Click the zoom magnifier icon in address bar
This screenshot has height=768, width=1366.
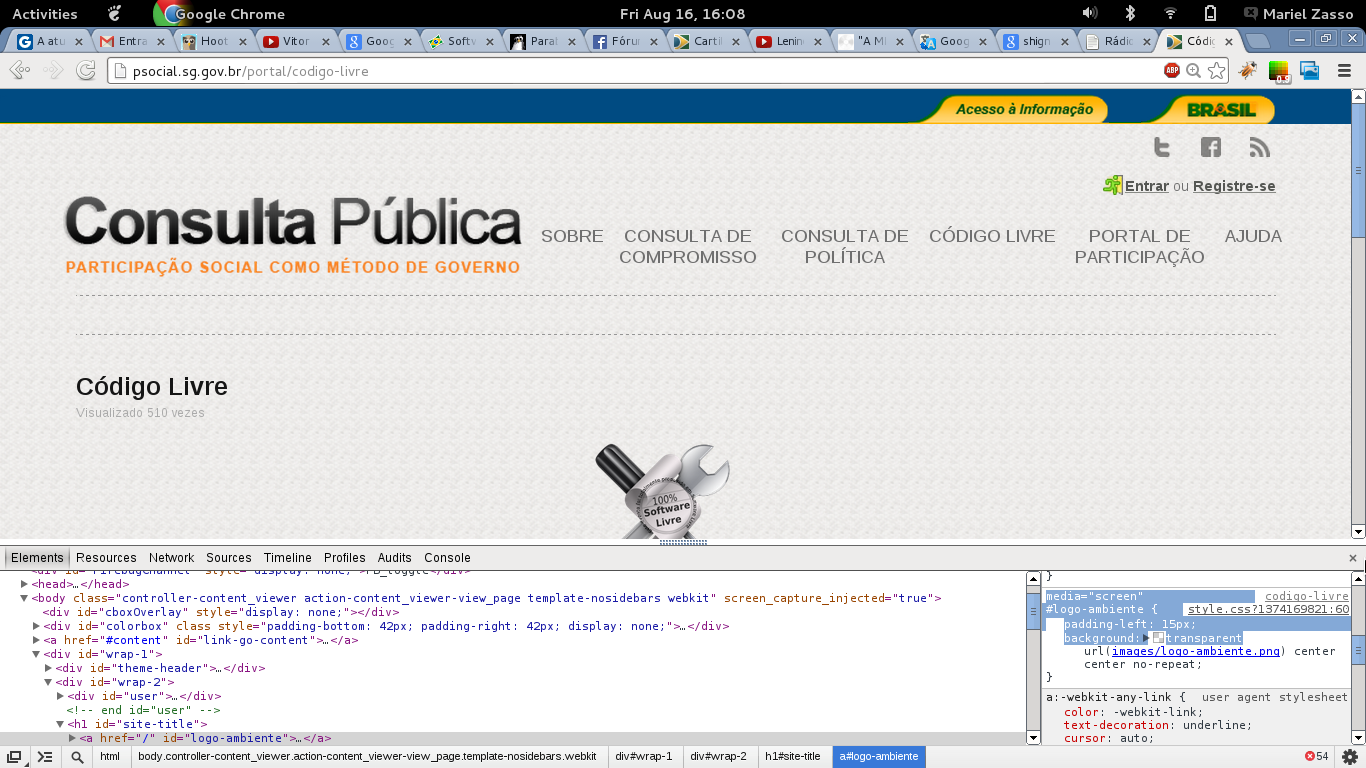(x=1193, y=71)
